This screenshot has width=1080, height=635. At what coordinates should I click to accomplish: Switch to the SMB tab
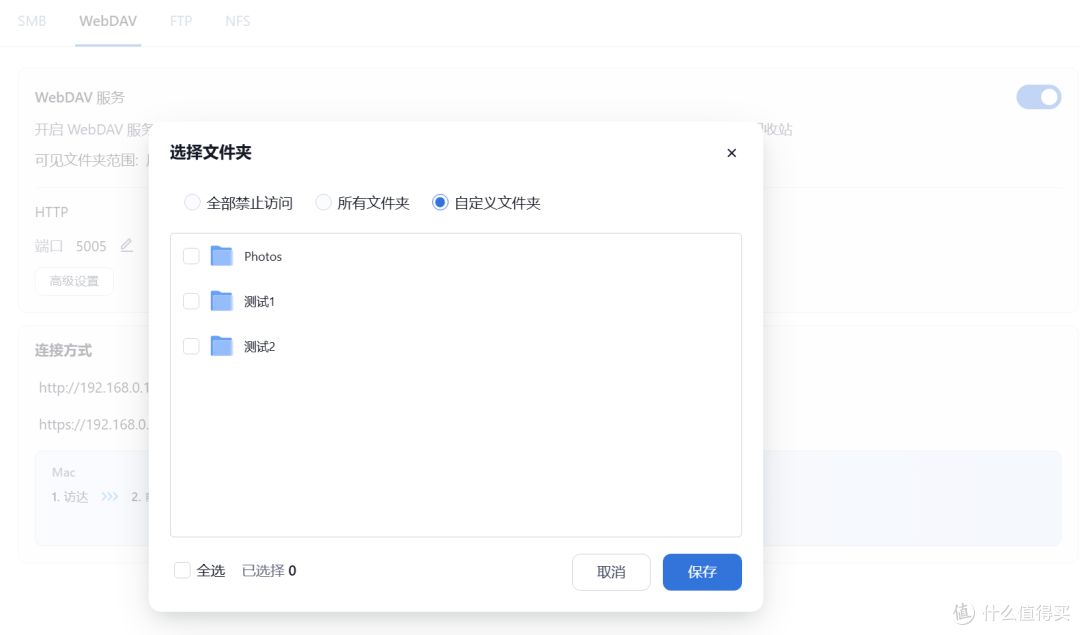[31, 20]
